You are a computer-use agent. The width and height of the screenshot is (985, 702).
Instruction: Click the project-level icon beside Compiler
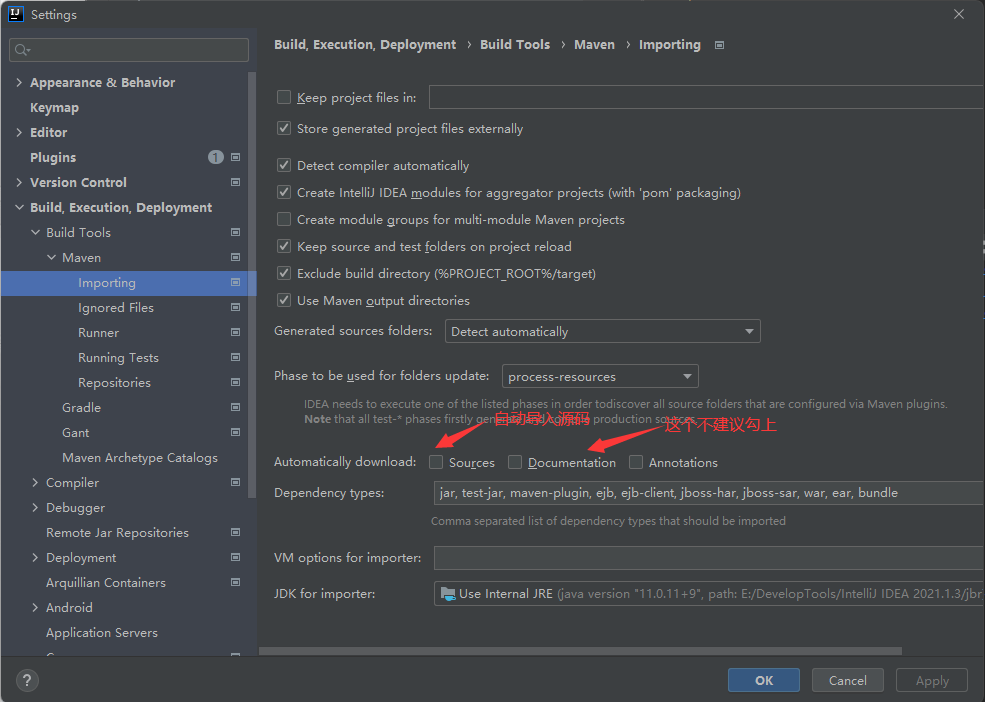pos(236,482)
